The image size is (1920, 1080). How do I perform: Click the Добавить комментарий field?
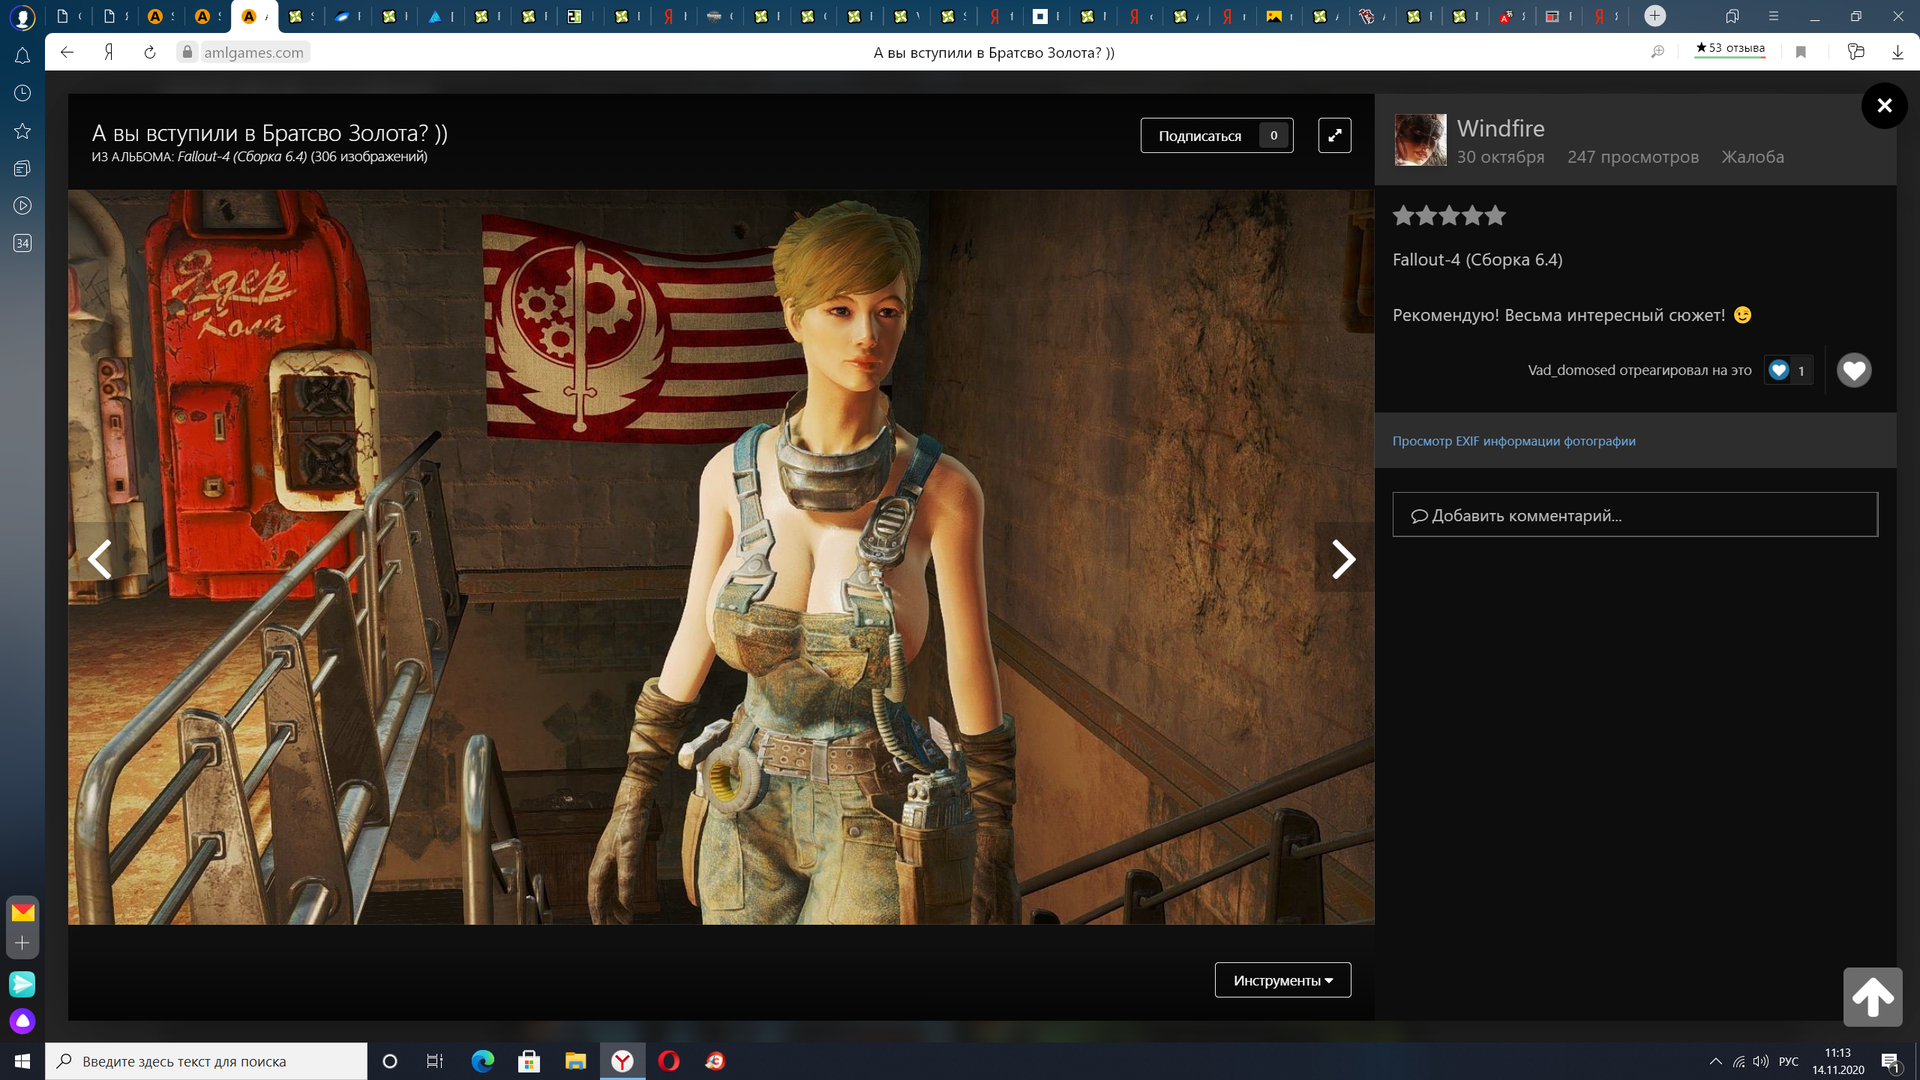tap(1634, 515)
